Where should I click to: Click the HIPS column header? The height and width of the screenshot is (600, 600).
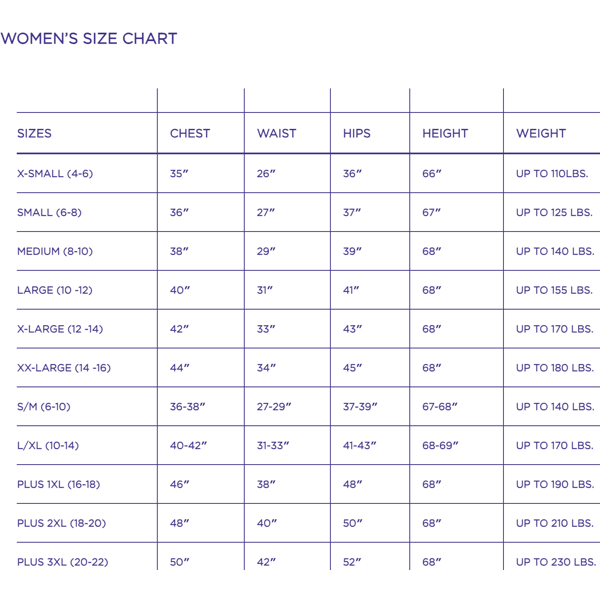pyautogui.click(x=357, y=133)
